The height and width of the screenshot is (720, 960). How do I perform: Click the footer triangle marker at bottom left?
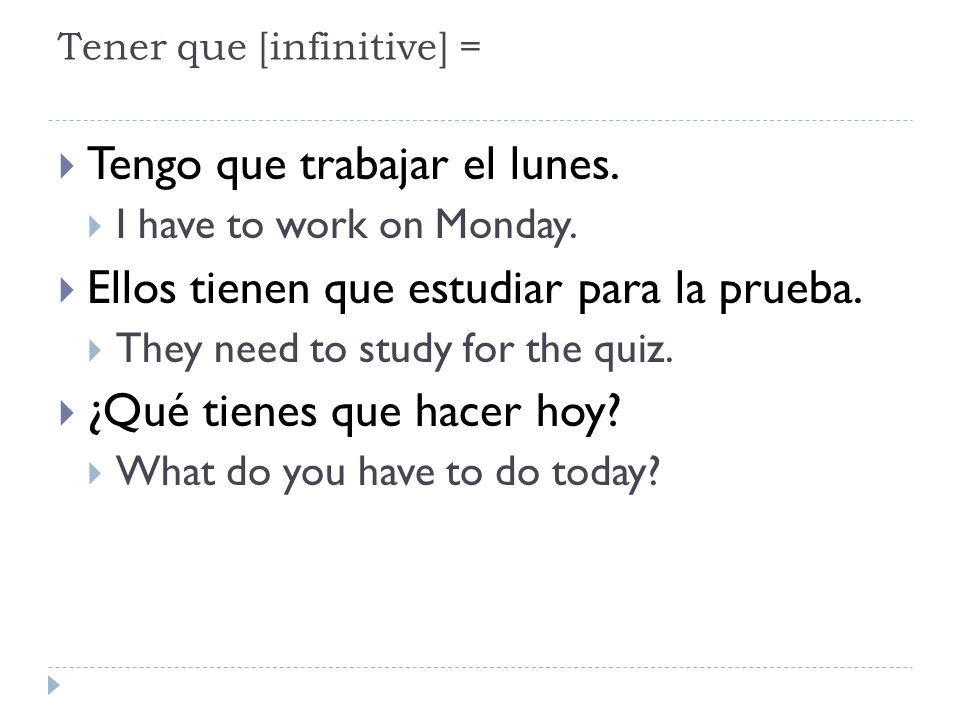(x=54, y=685)
